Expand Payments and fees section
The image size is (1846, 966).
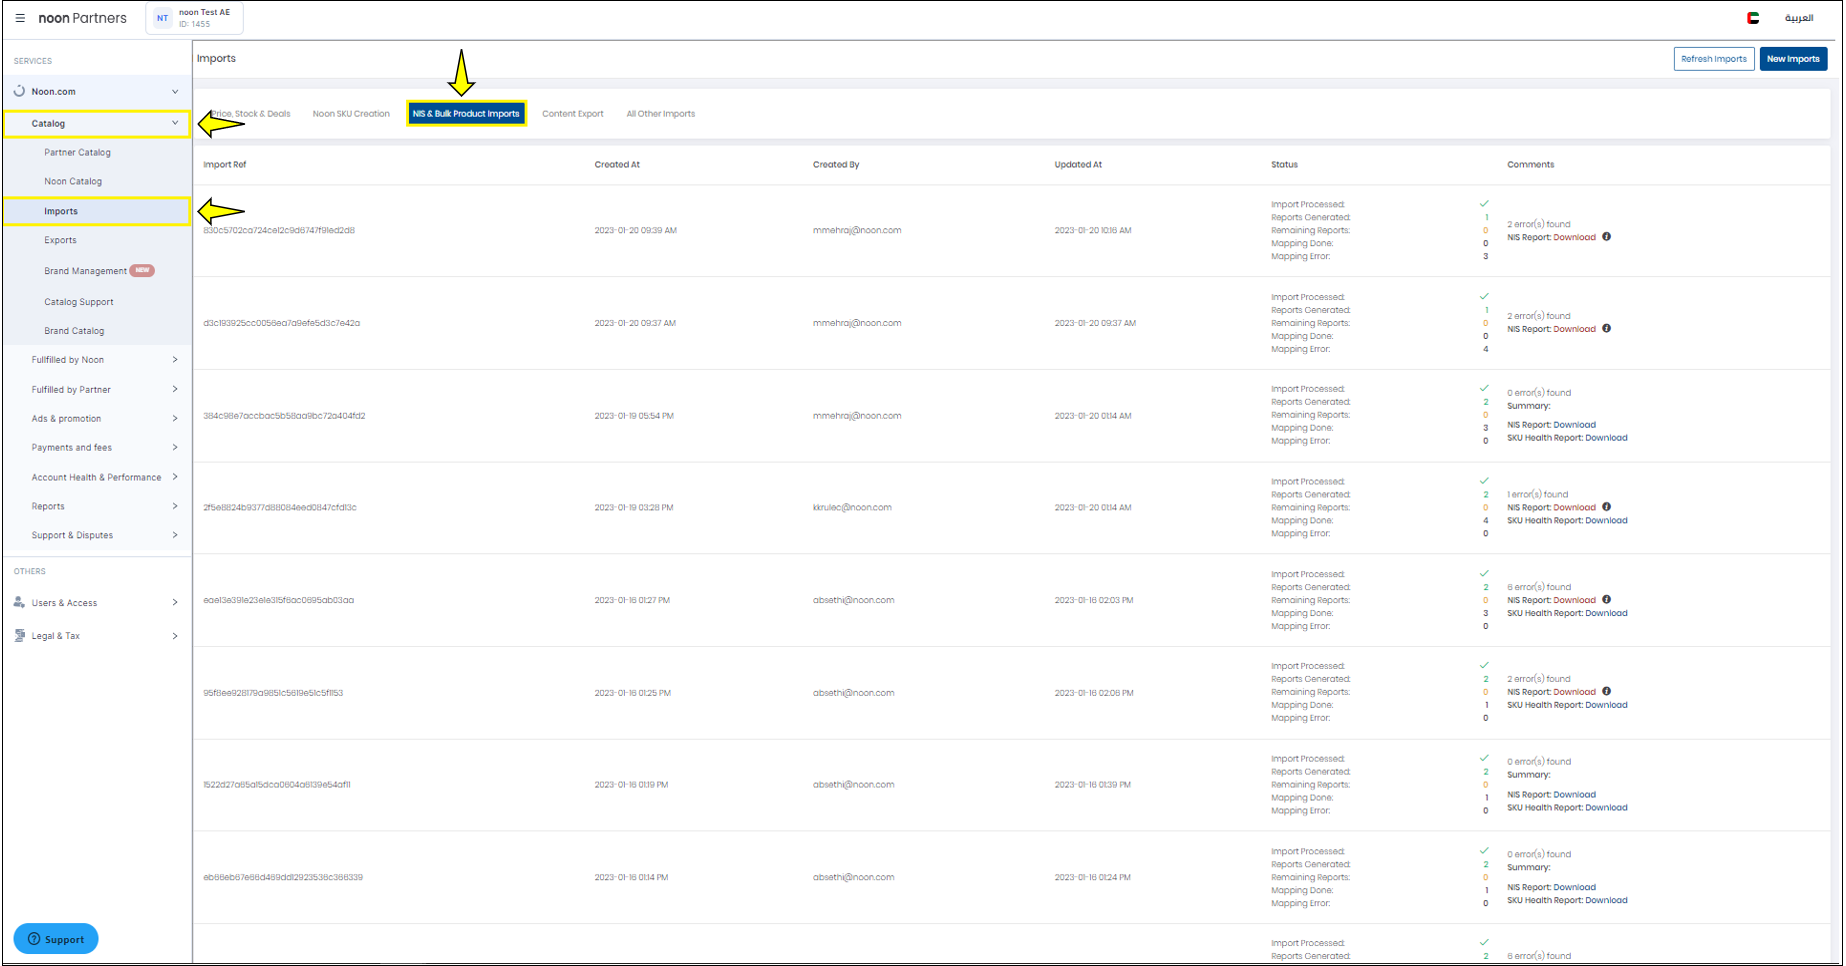point(175,448)
